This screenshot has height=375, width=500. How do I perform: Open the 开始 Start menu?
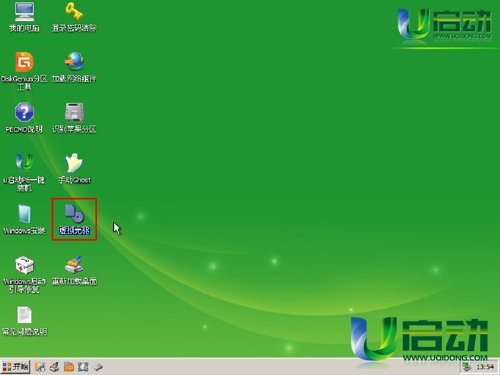pyautogui.click(x=15, y=367)
